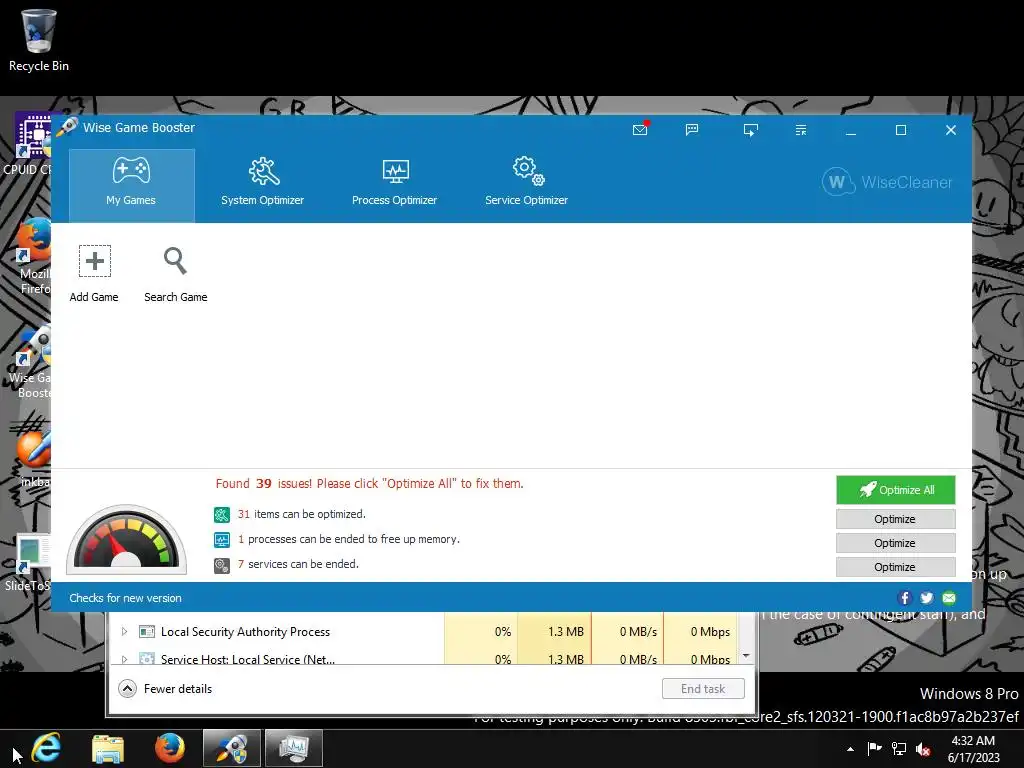Click the Wise Game Booster rocket title icon

click(67, 127)
